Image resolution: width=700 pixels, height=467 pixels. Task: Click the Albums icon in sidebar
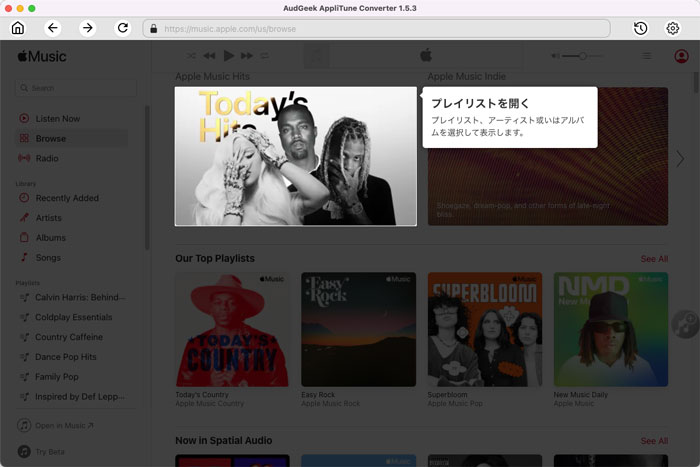[24, 238]
